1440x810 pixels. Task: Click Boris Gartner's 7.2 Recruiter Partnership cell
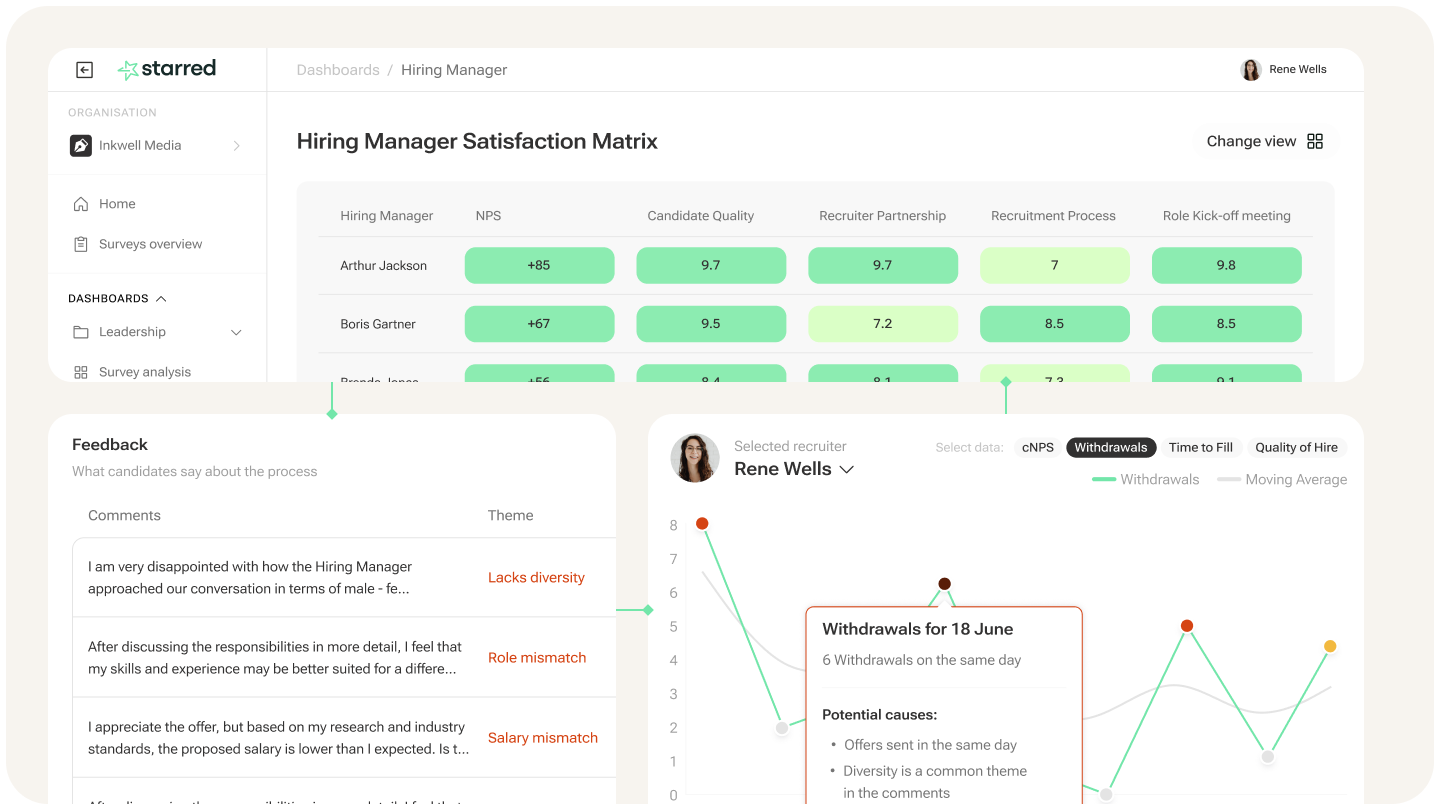coord(883,324)
